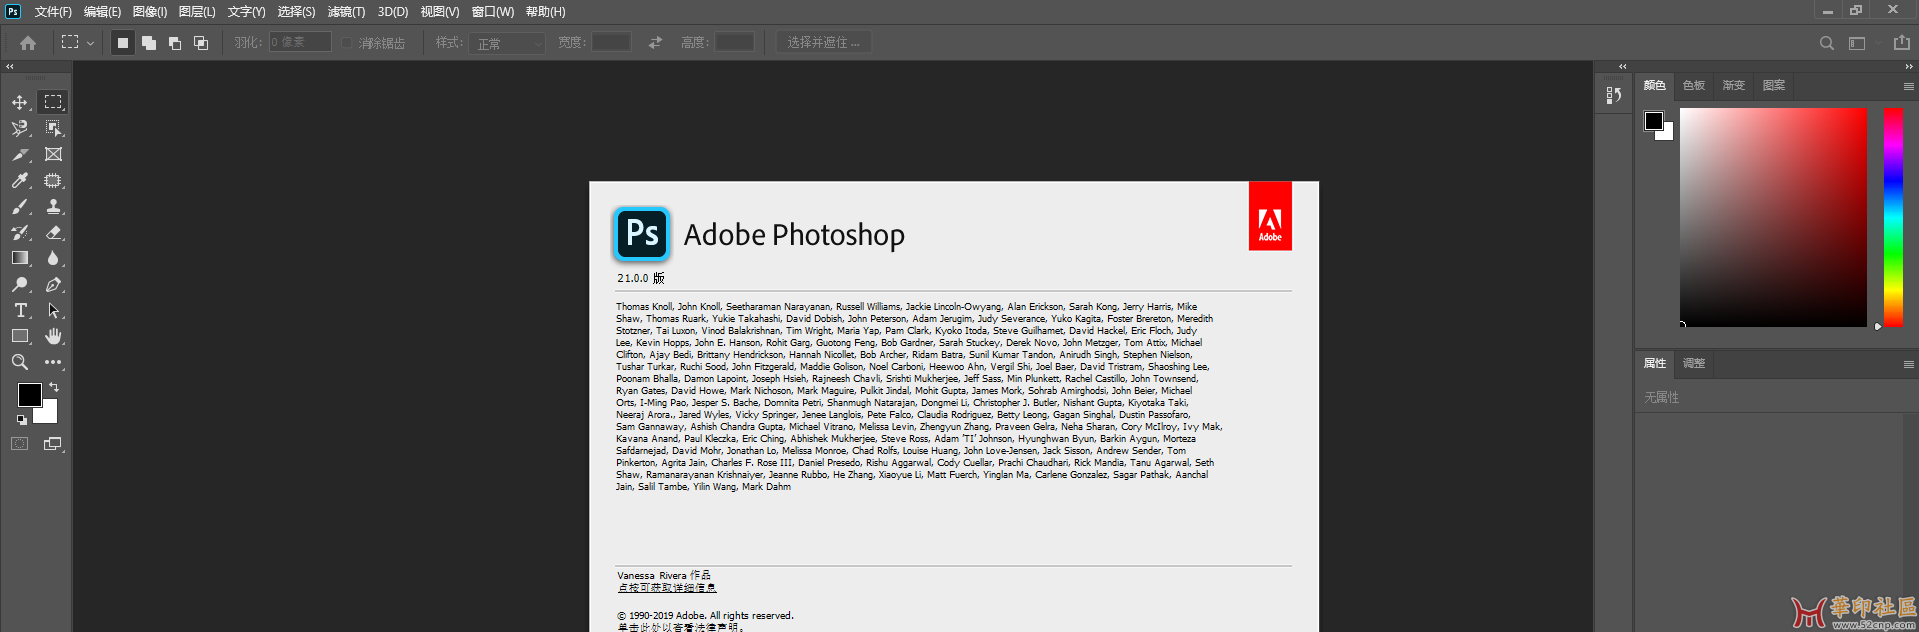Select the Clone Stamp tool
The image size is (1919, 632).
pyautogui.click(x=53, y=206)
